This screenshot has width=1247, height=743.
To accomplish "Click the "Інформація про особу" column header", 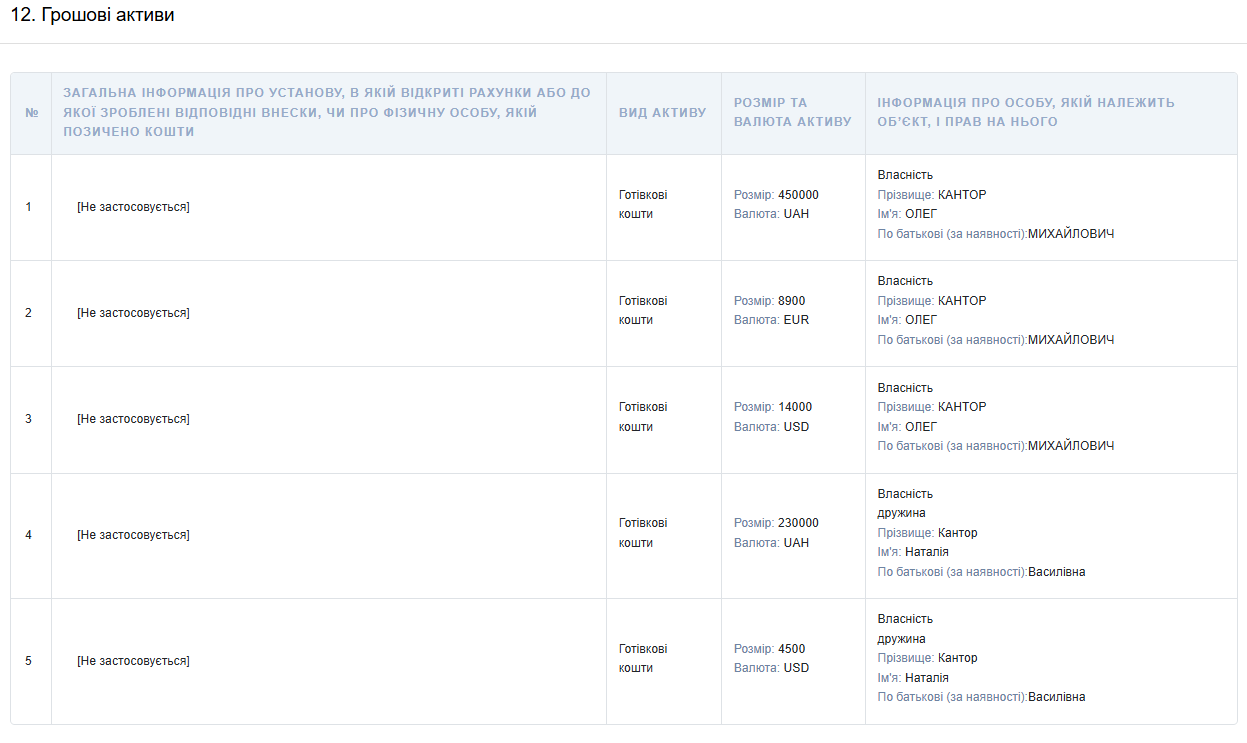I will [x=1025, y=112].
